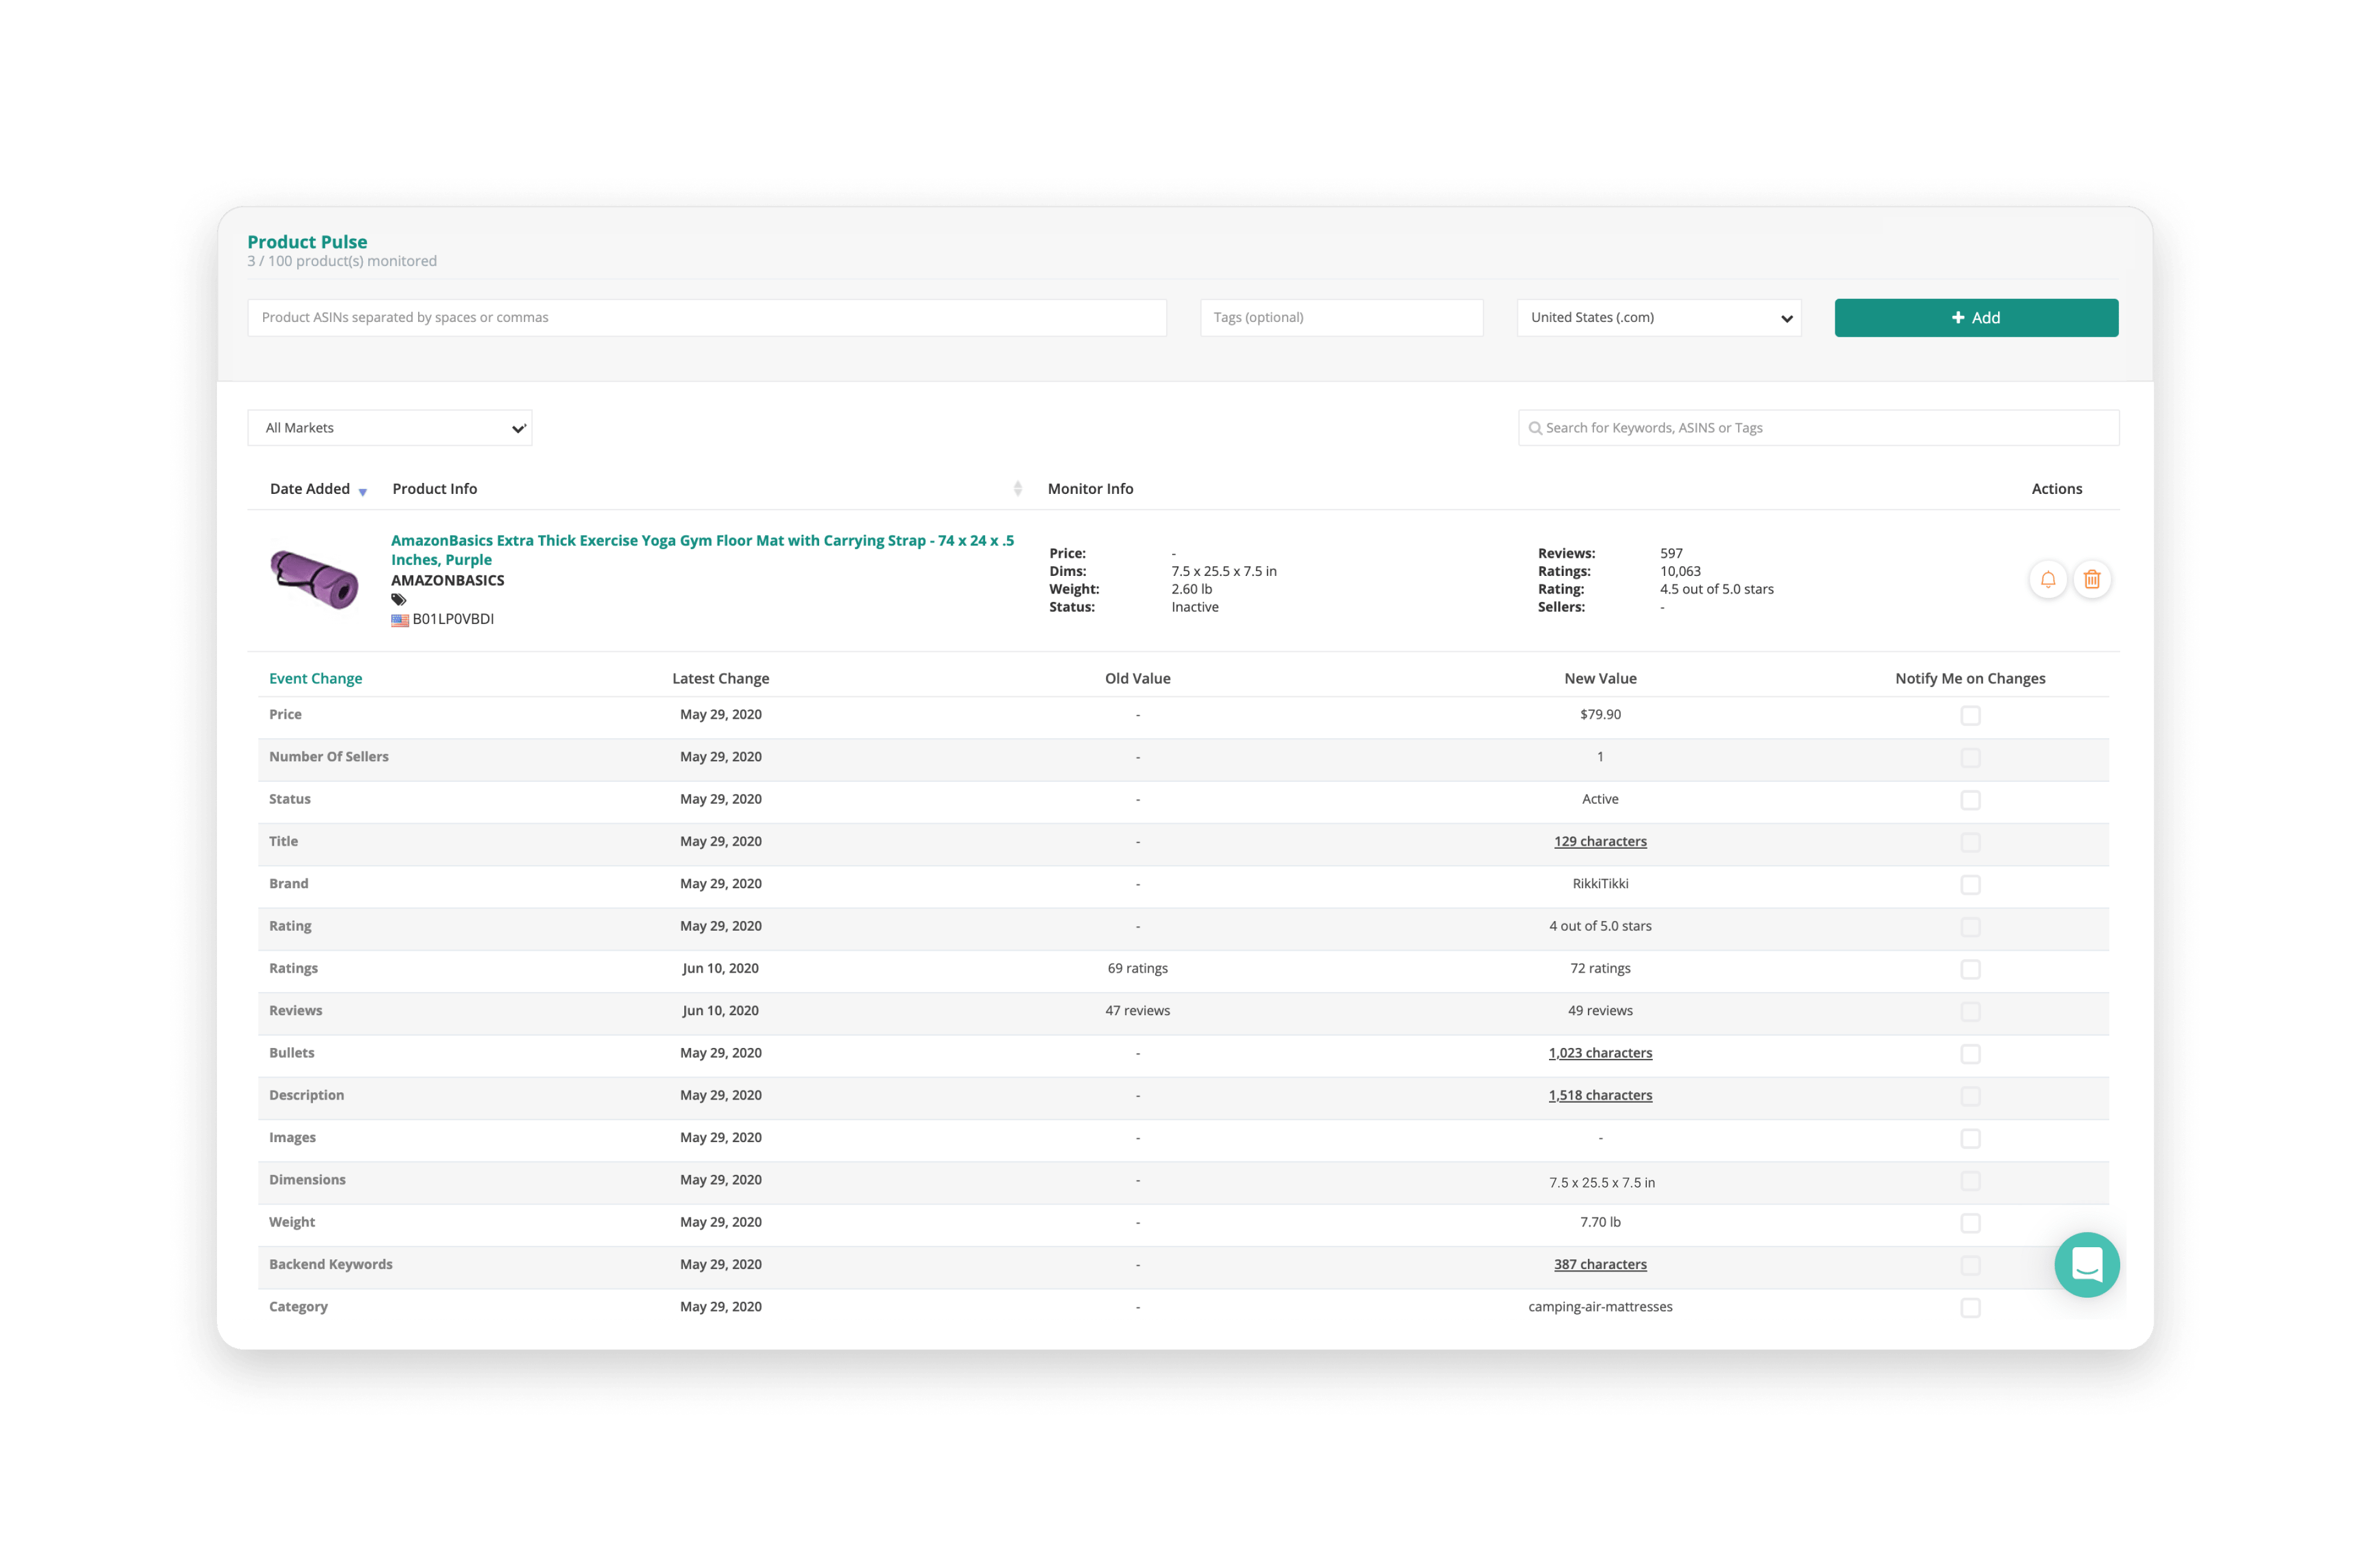This screenshot has width=2370, height=1568.
Task: Click the tag icon under AMAZONBASICS
Action: 398,600
